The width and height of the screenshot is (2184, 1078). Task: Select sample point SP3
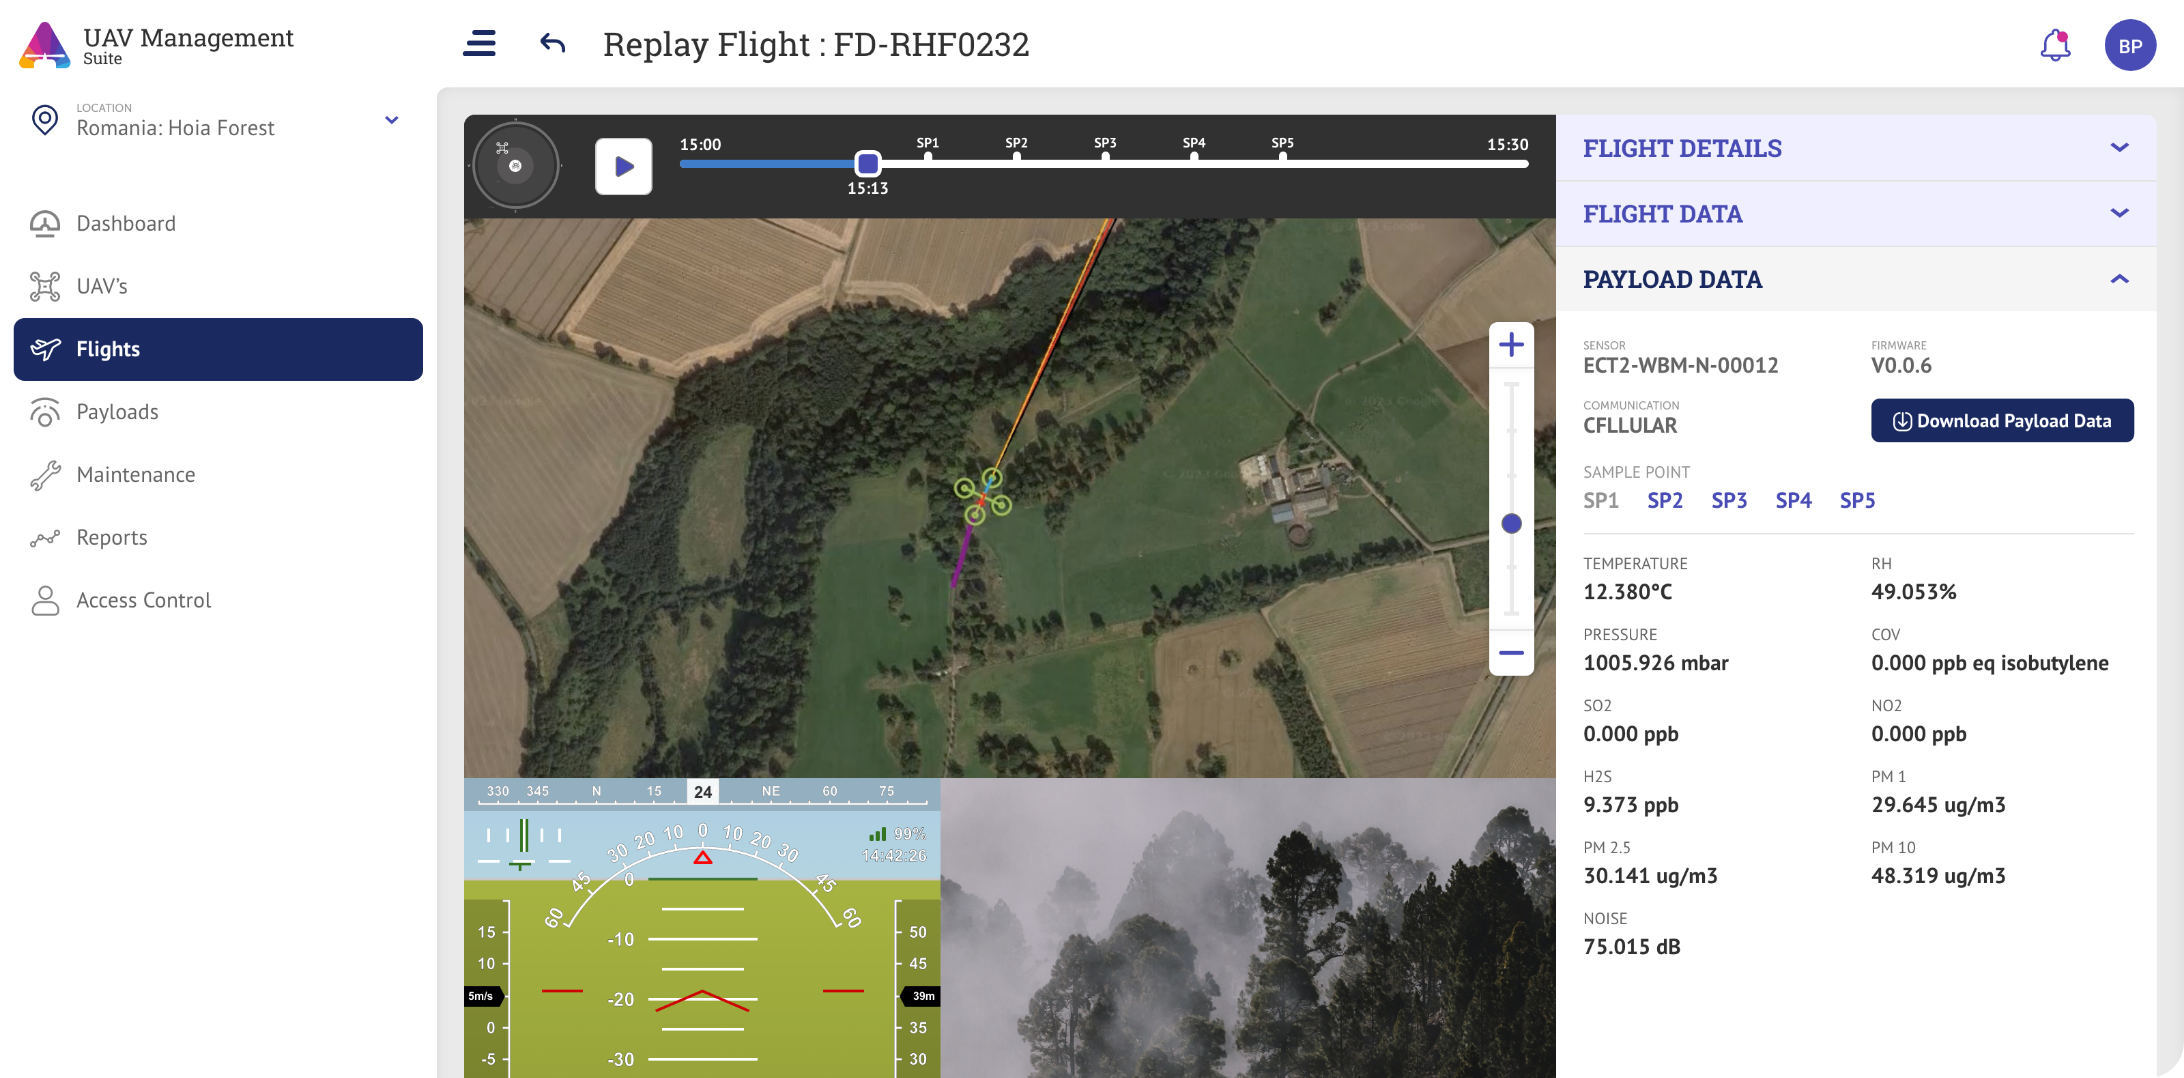(1729, 500)
